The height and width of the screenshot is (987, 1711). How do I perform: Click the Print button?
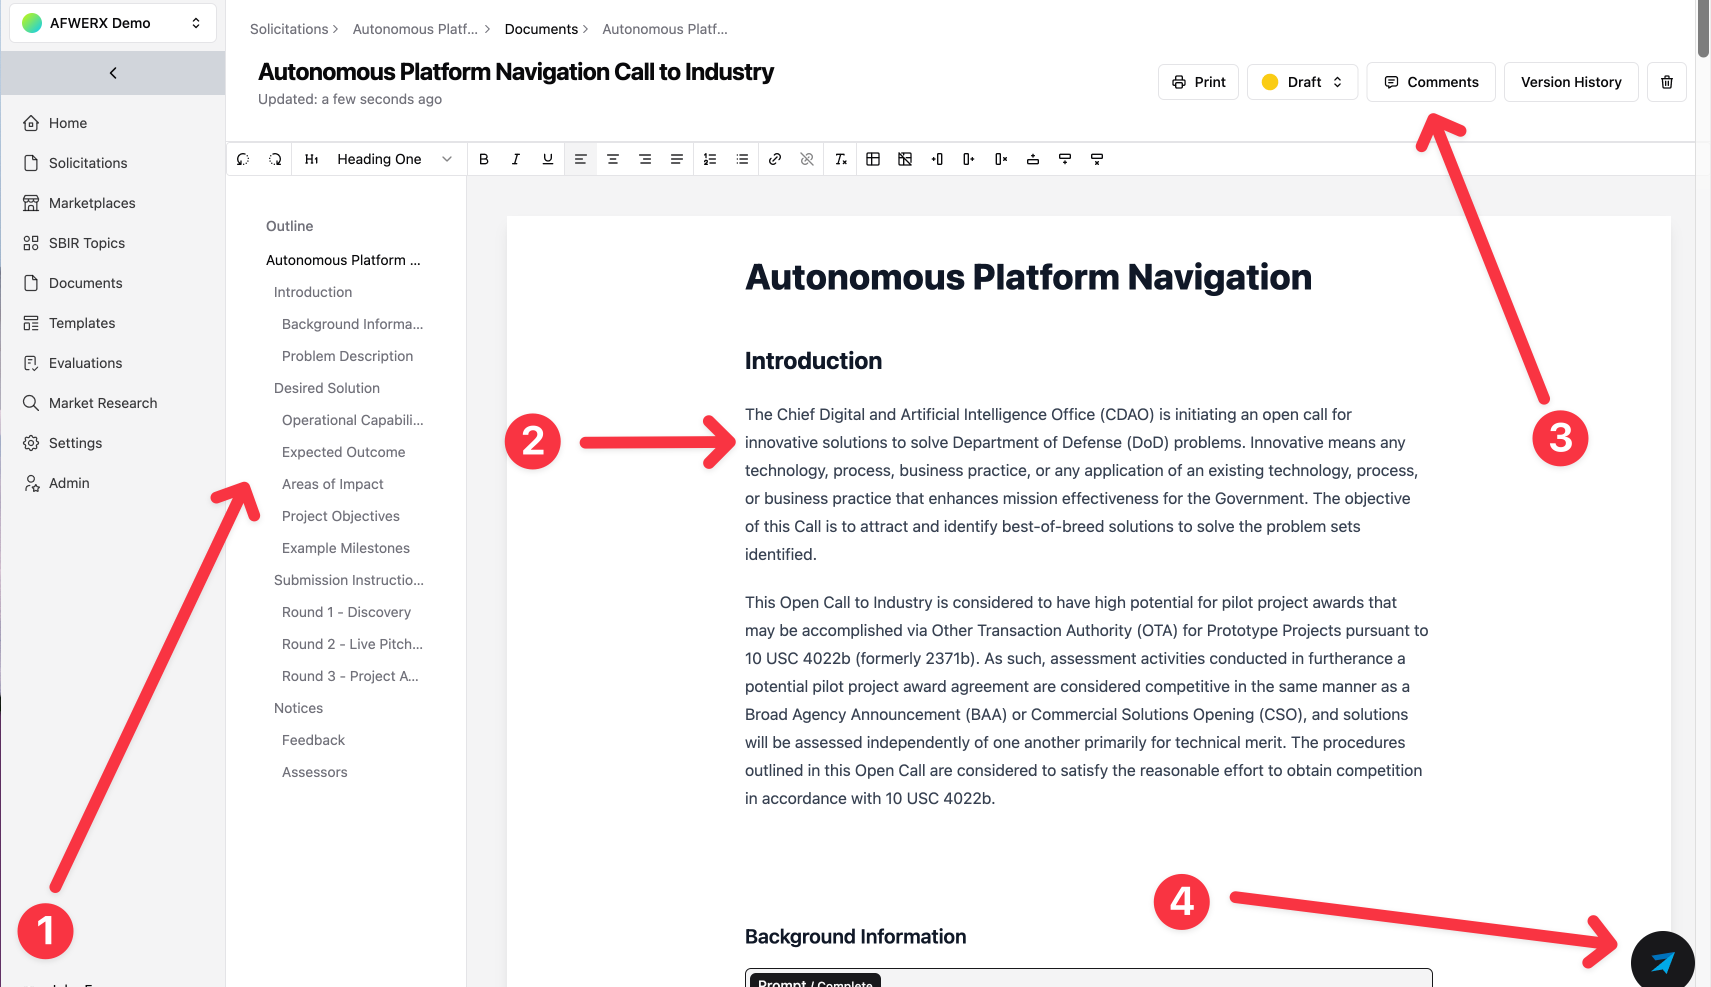[1198, 82]
